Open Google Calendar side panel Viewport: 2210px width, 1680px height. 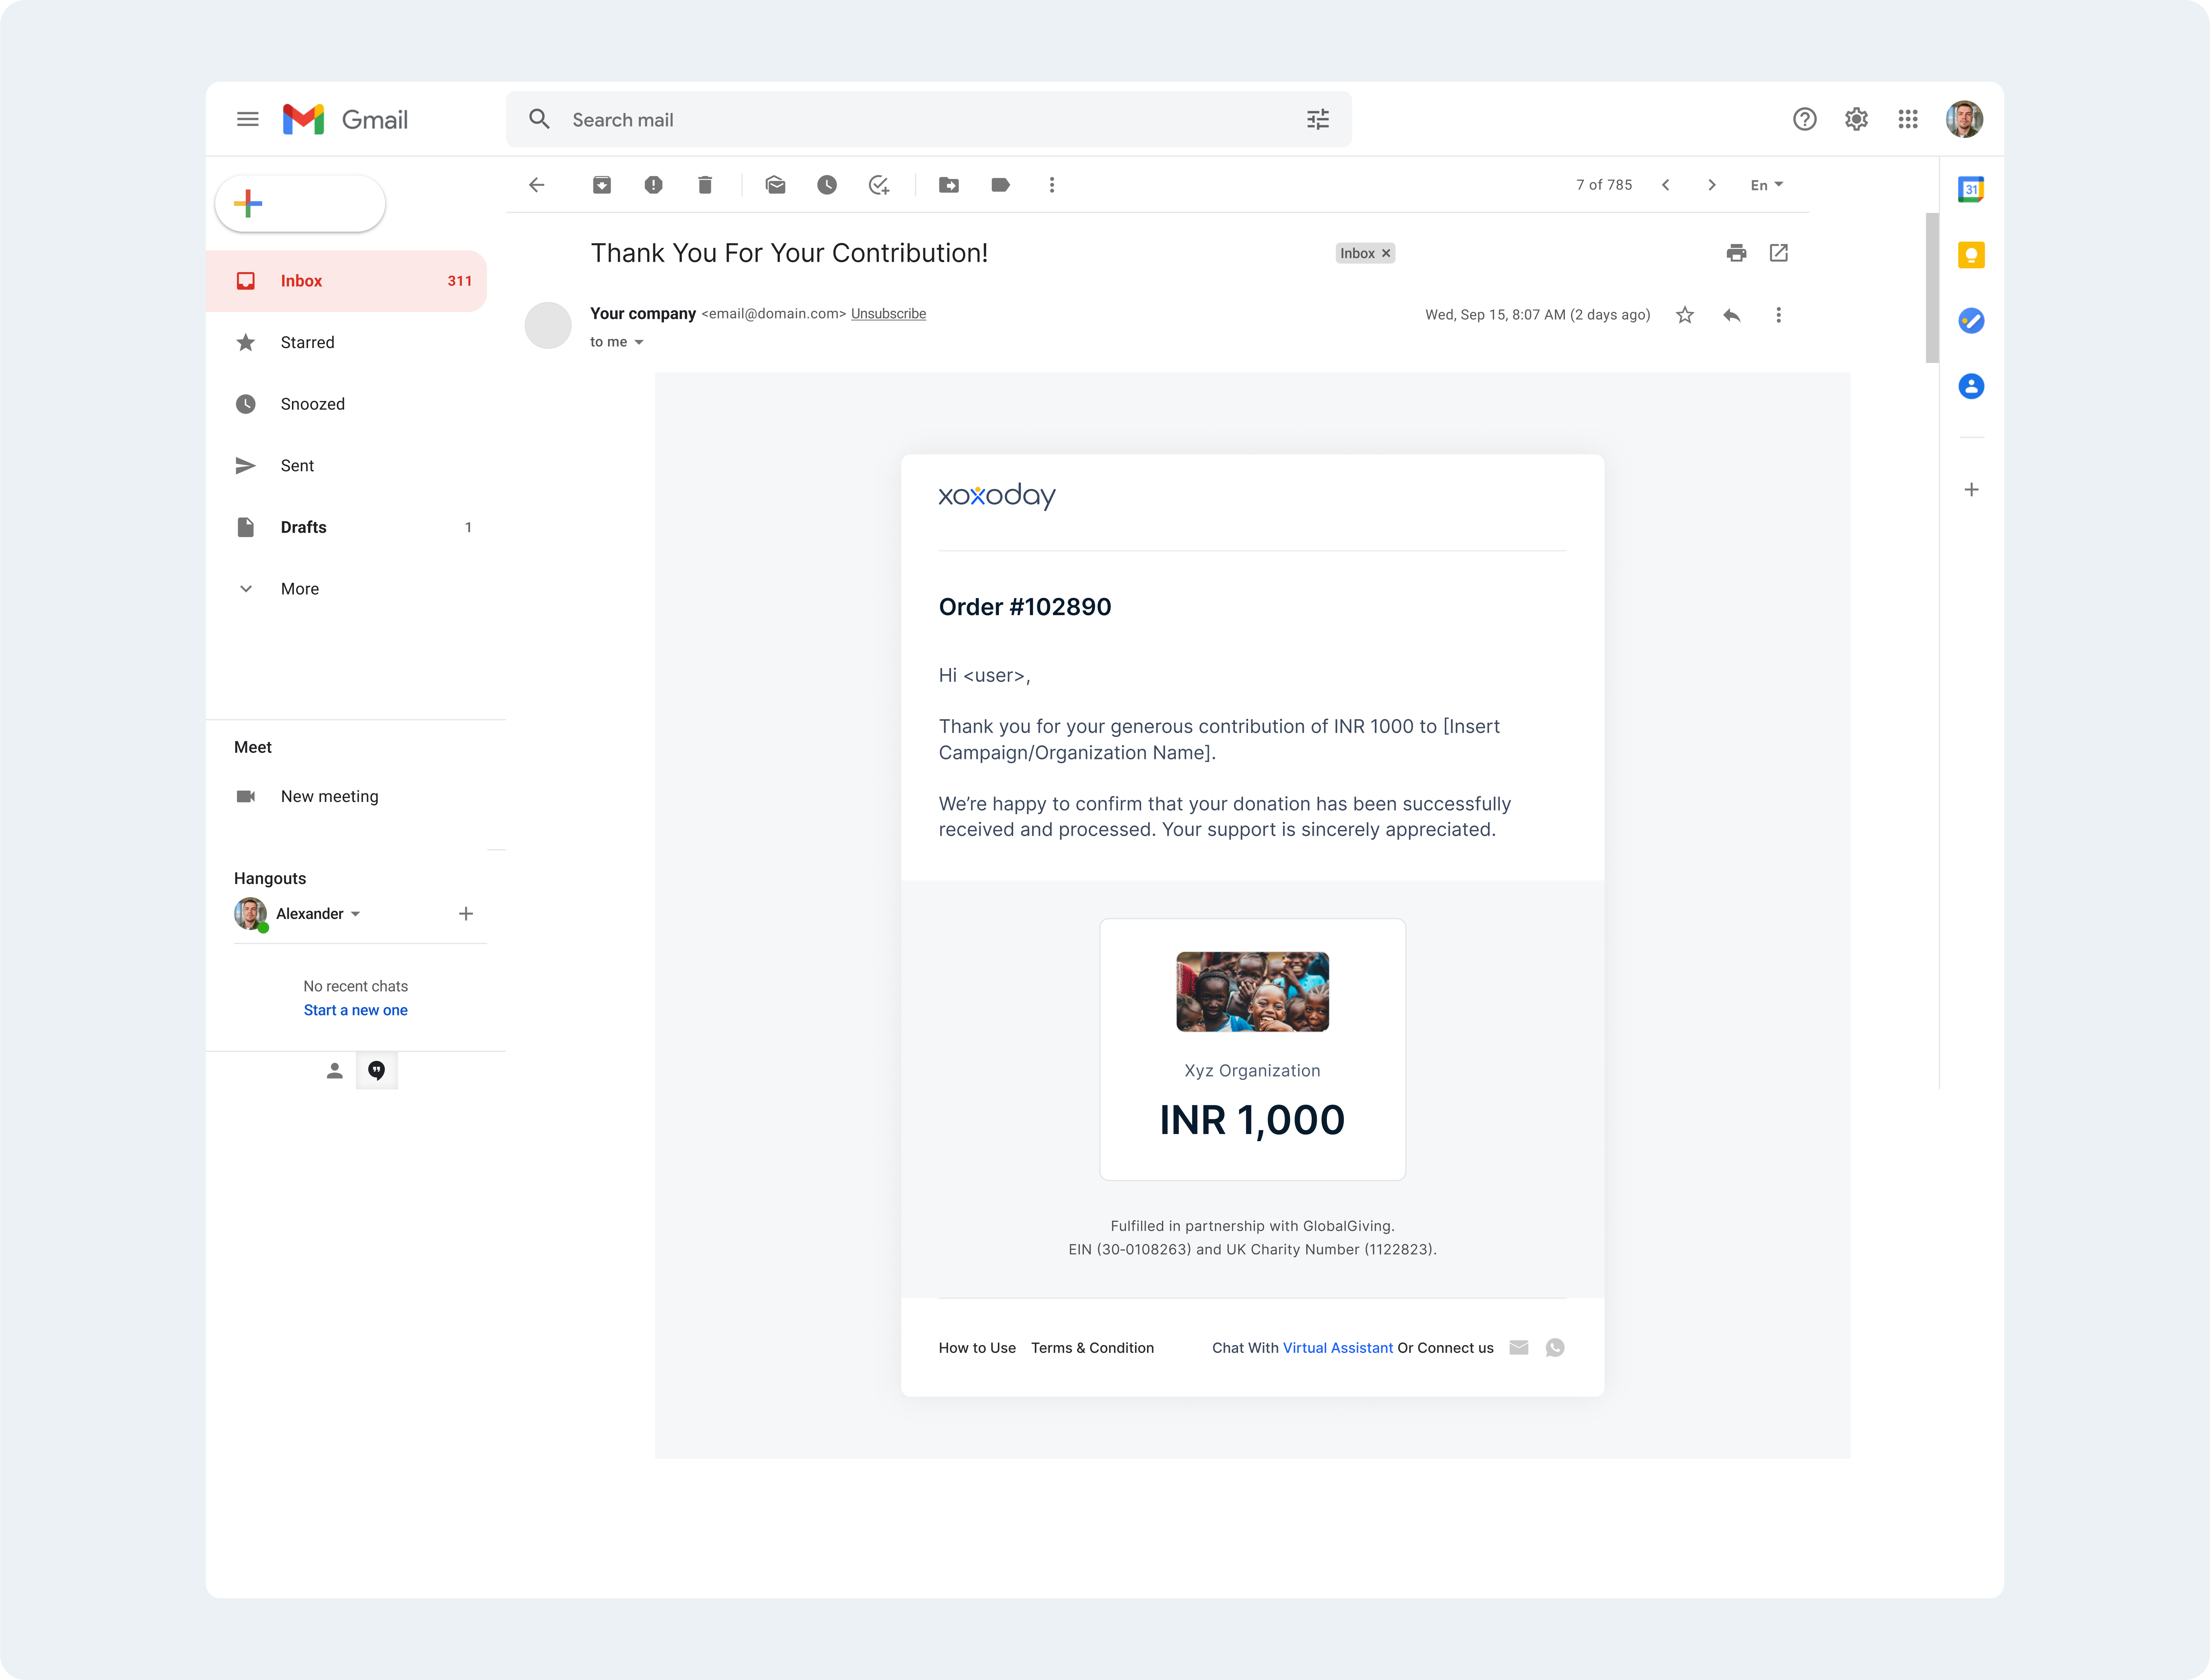pyautogui.click(x=1971, y=189)
